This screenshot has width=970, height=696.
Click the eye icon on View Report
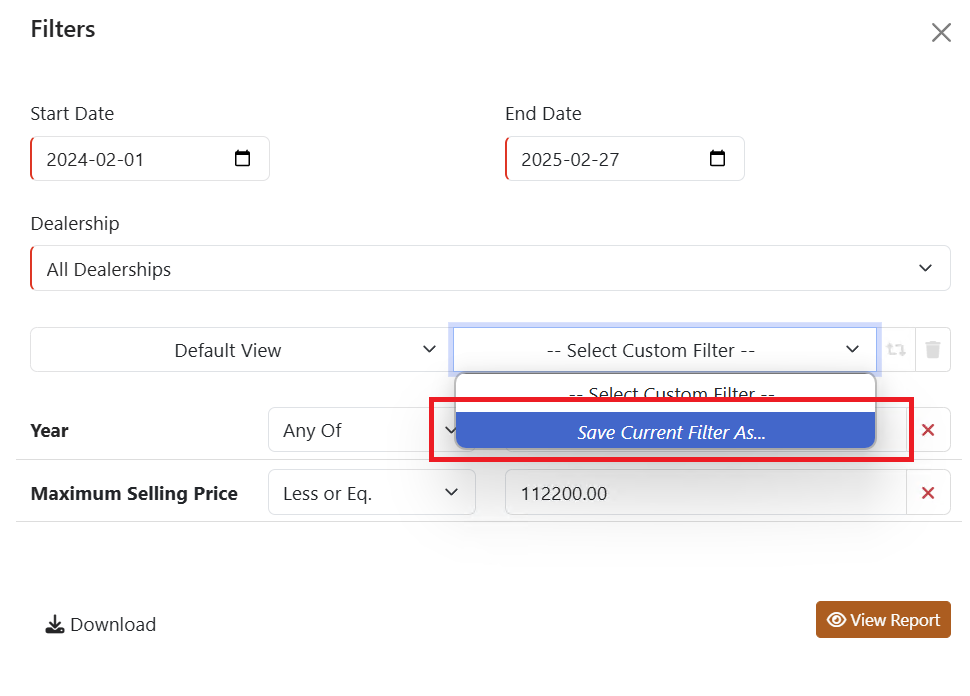coord(837,620)
